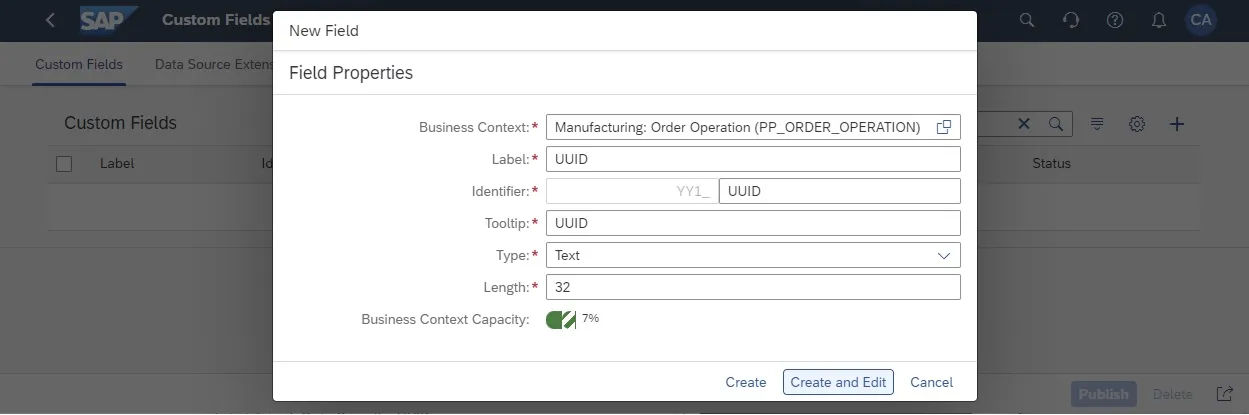
Task: Toggle the select all checkbox in table header
Action: (x=64, y=164)
